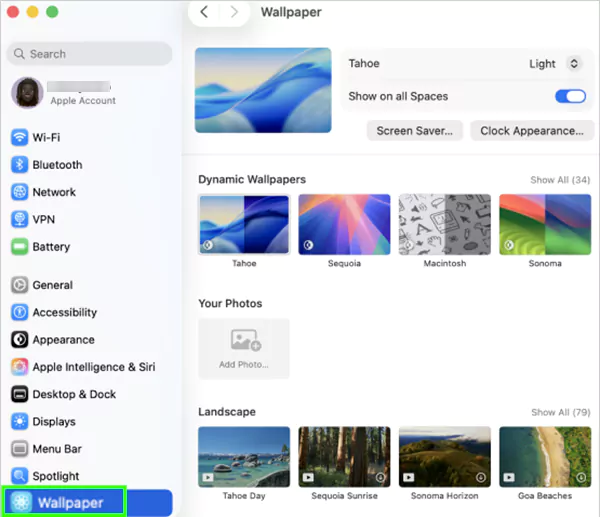Select the Menu Bar icon
The image size is (600, 517).
pos(19,449)
